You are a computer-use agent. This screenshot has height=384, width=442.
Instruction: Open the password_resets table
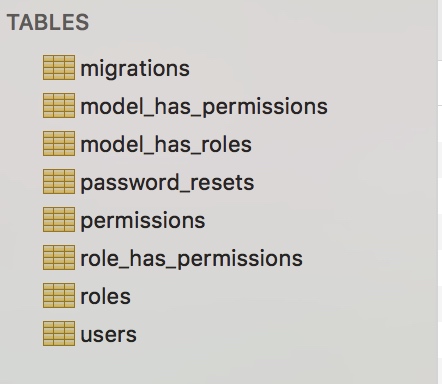[167, 183]
